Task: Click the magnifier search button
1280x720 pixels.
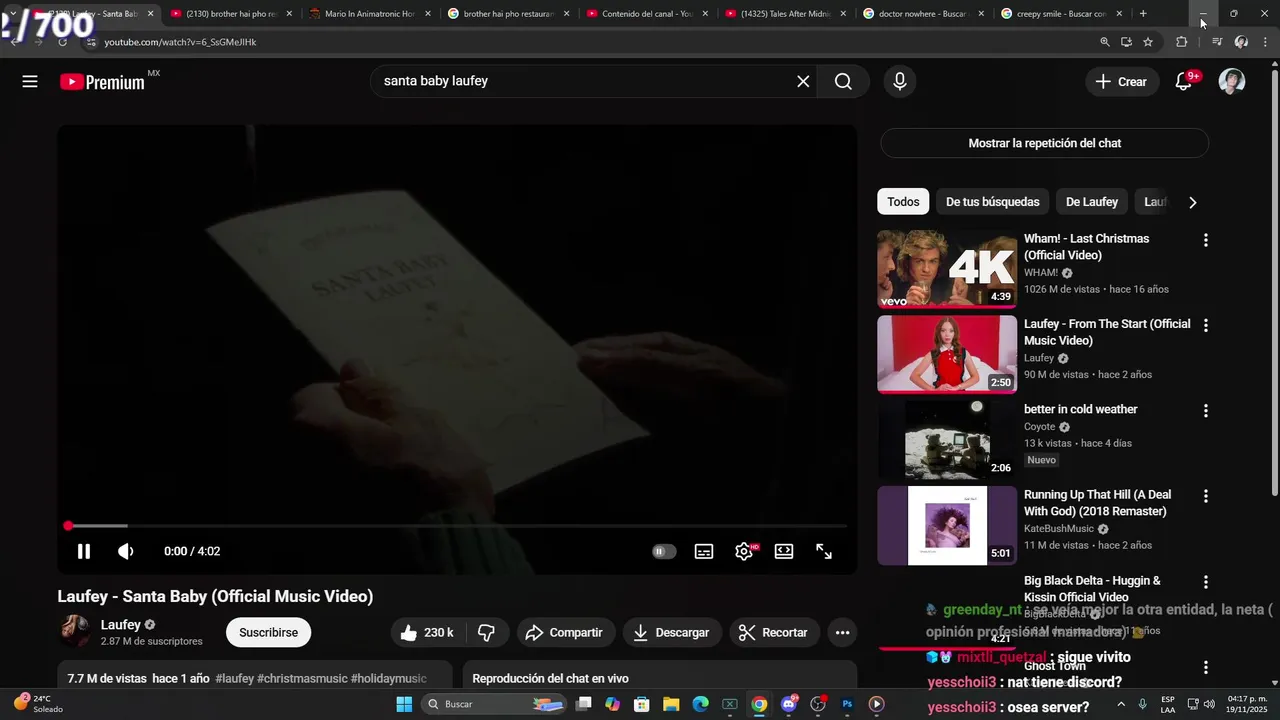Action: [x=843, y=82]
